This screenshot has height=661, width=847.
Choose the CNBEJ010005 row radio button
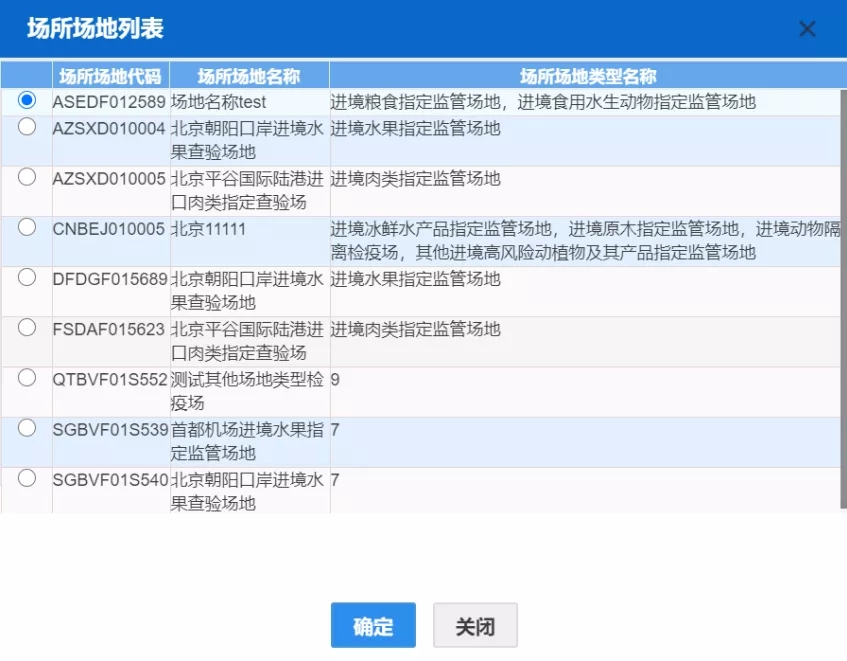(x=26, y=227)
